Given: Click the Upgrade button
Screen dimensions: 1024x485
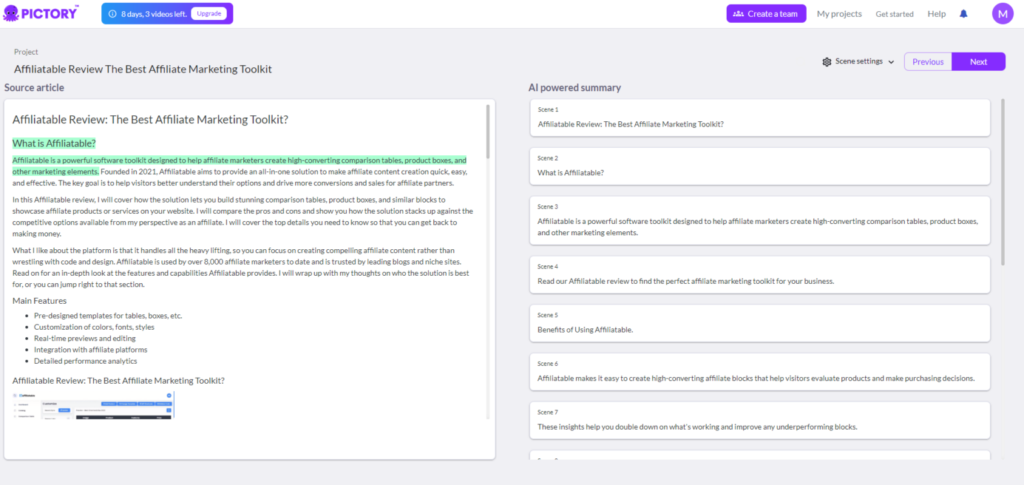Looking at the screenshot, I should pyautogui.click(x=209, y=14).
